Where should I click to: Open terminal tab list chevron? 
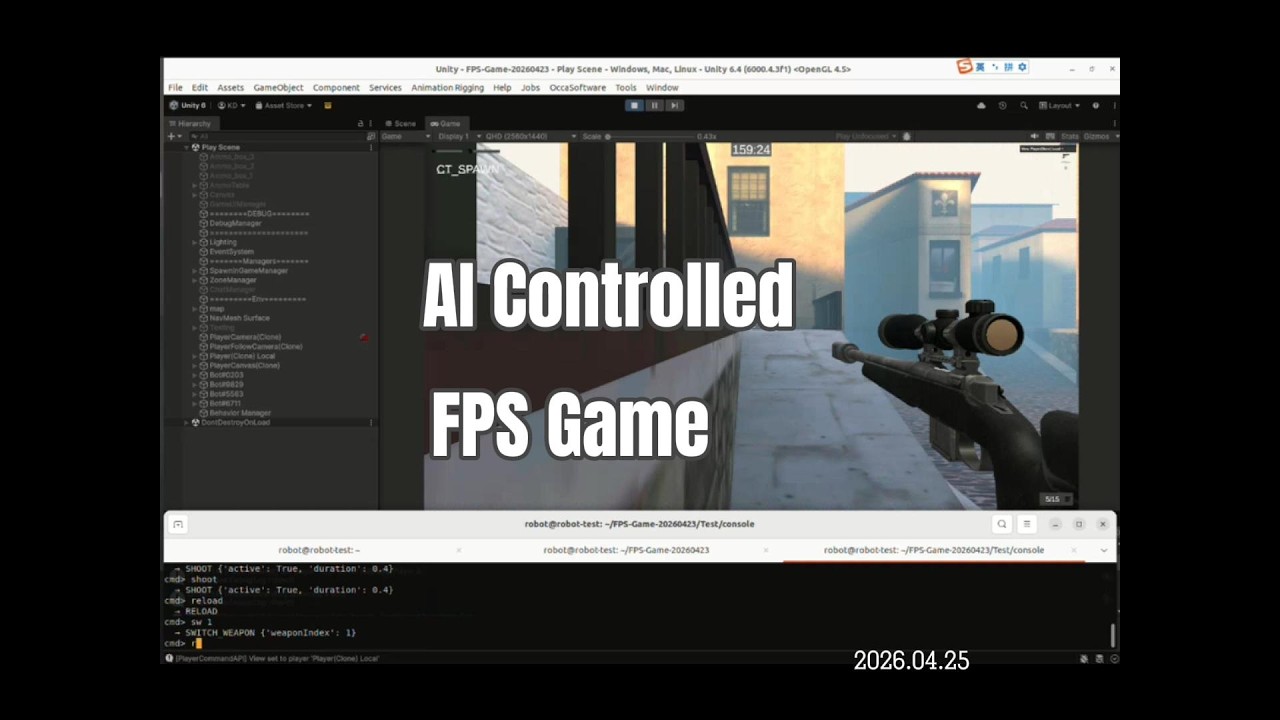(1104, 550)
